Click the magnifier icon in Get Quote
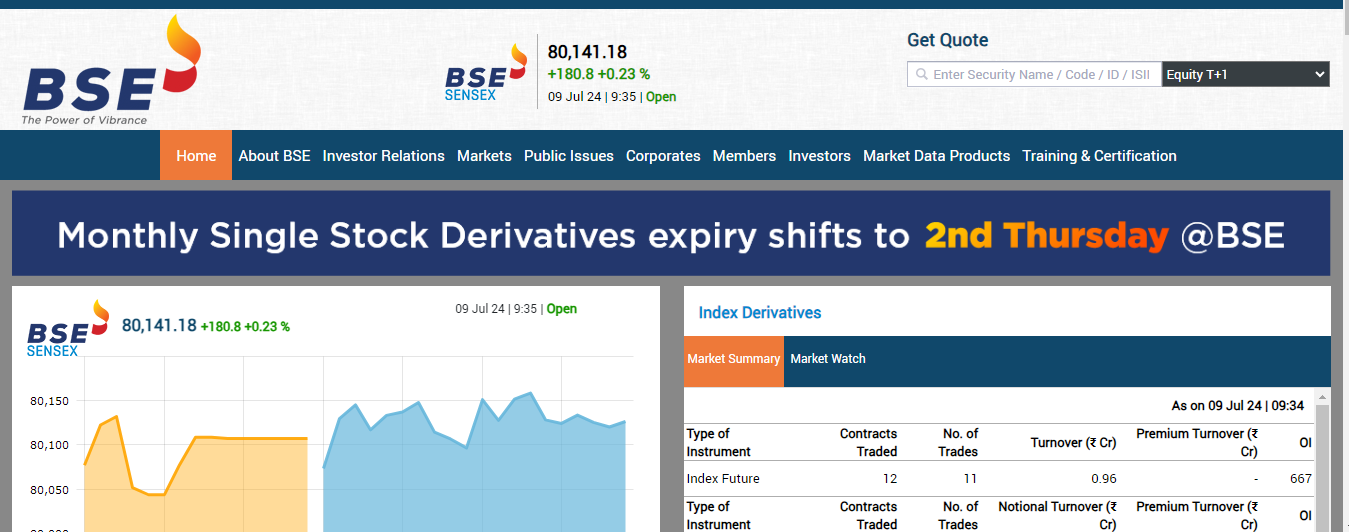Viewport: 1349px width, 532px height. pyautogui.click(x=920, y=75)
